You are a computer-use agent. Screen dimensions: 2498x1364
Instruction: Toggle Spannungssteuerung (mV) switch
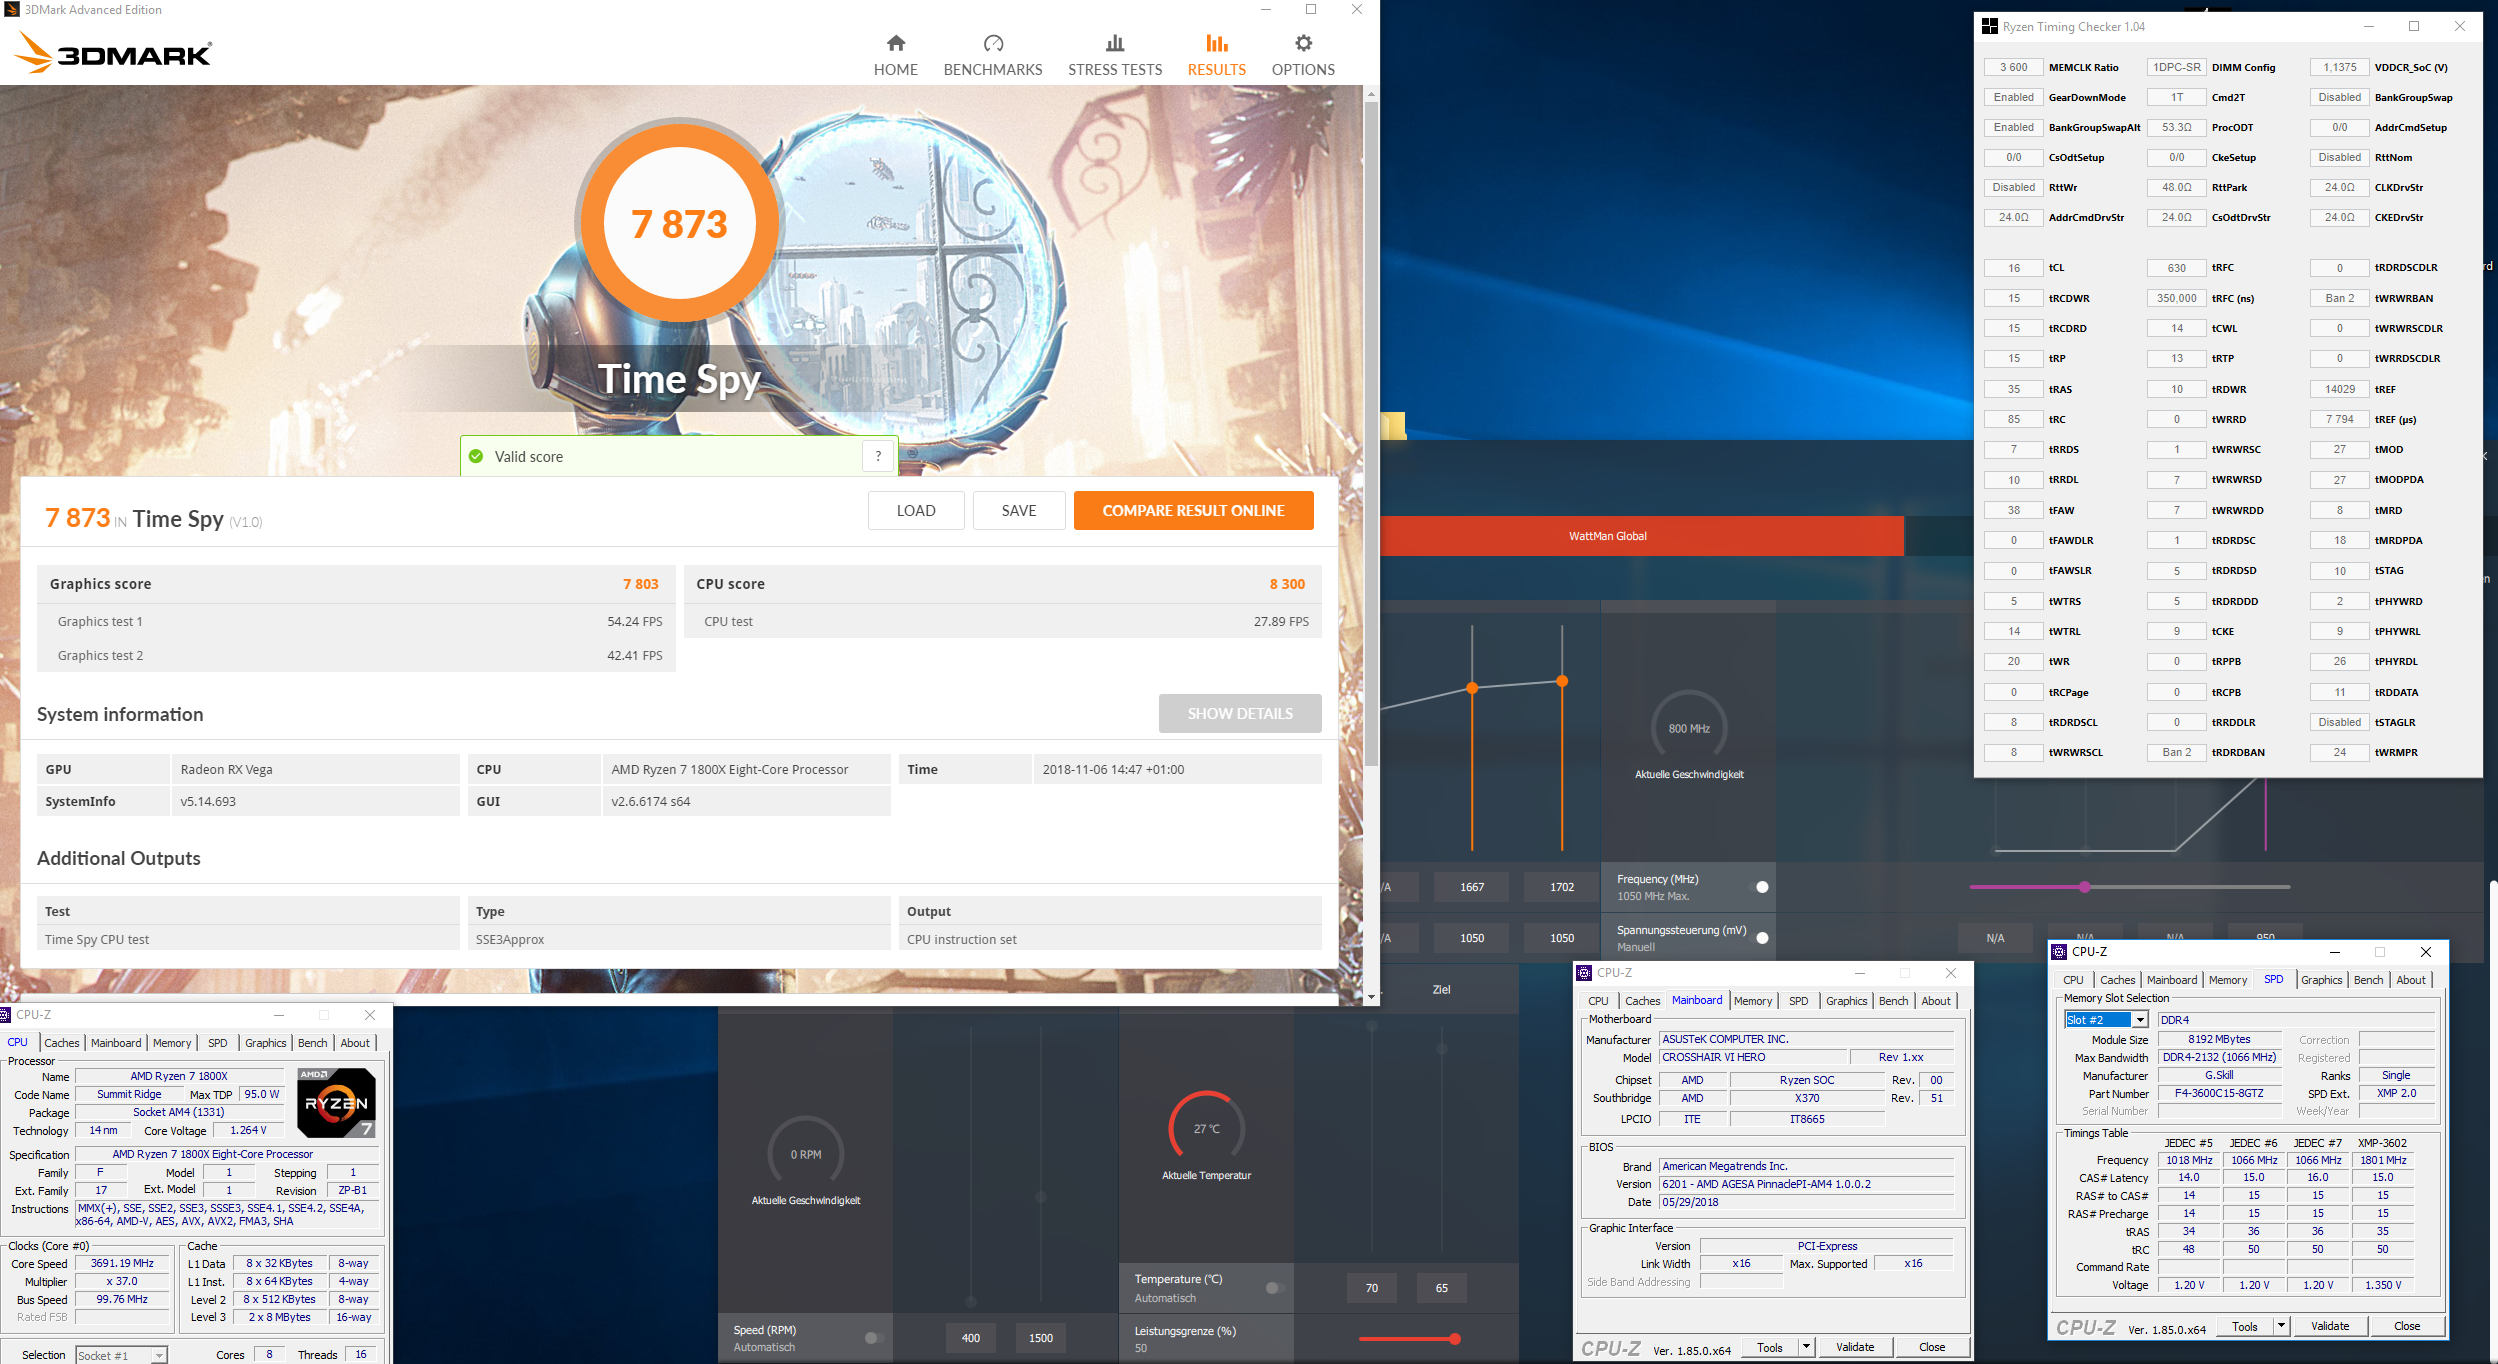(x=1760, y=938)
